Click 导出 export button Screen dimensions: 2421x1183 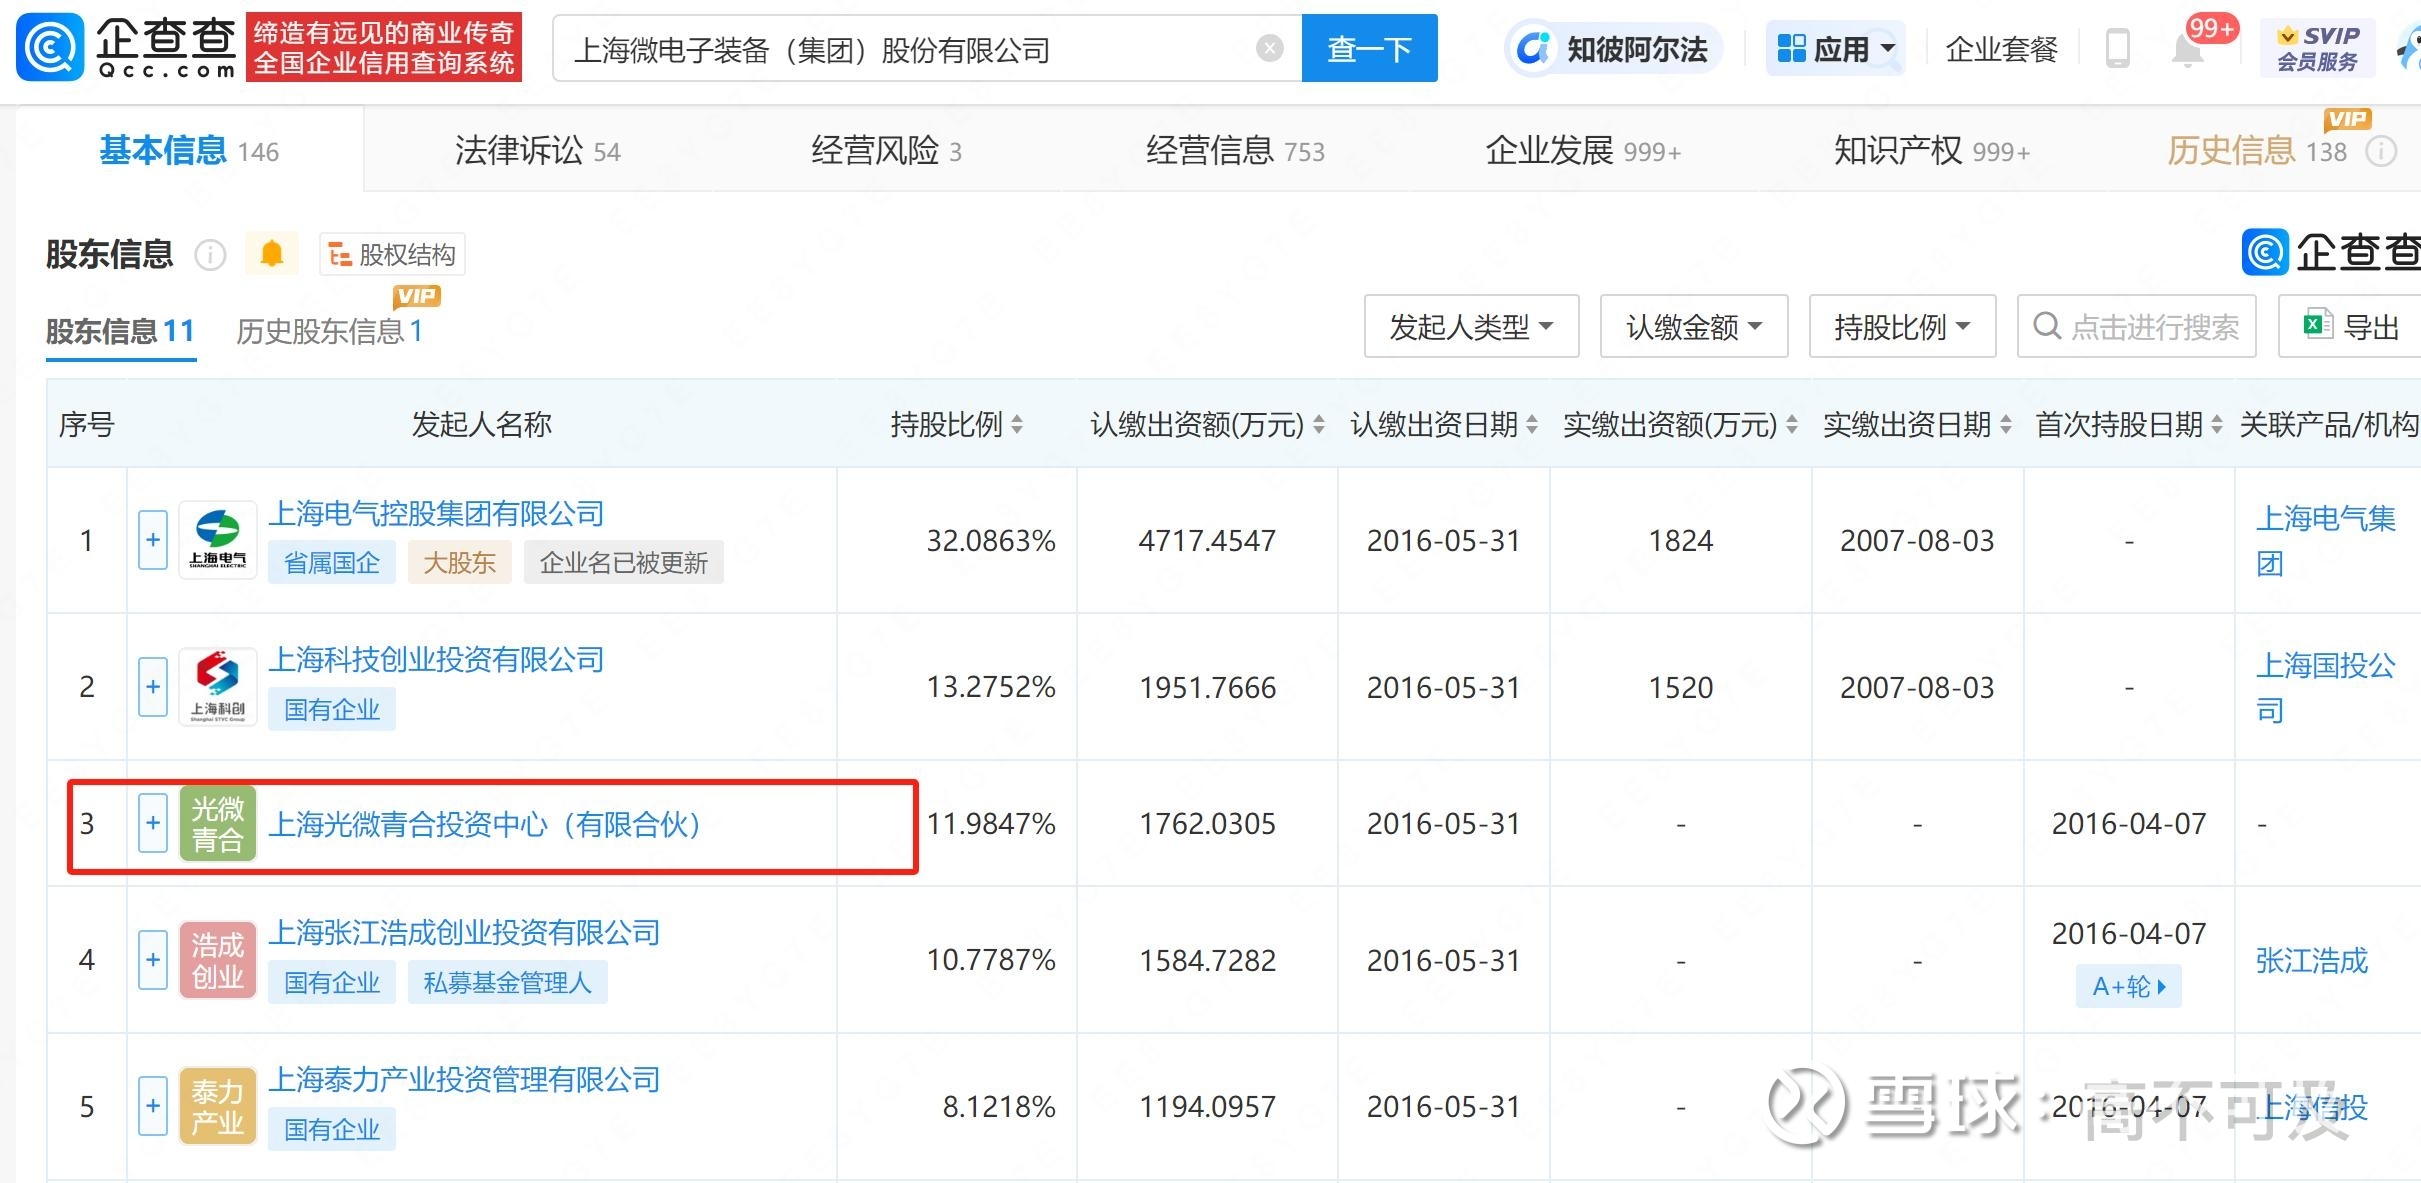[2350, 326]
